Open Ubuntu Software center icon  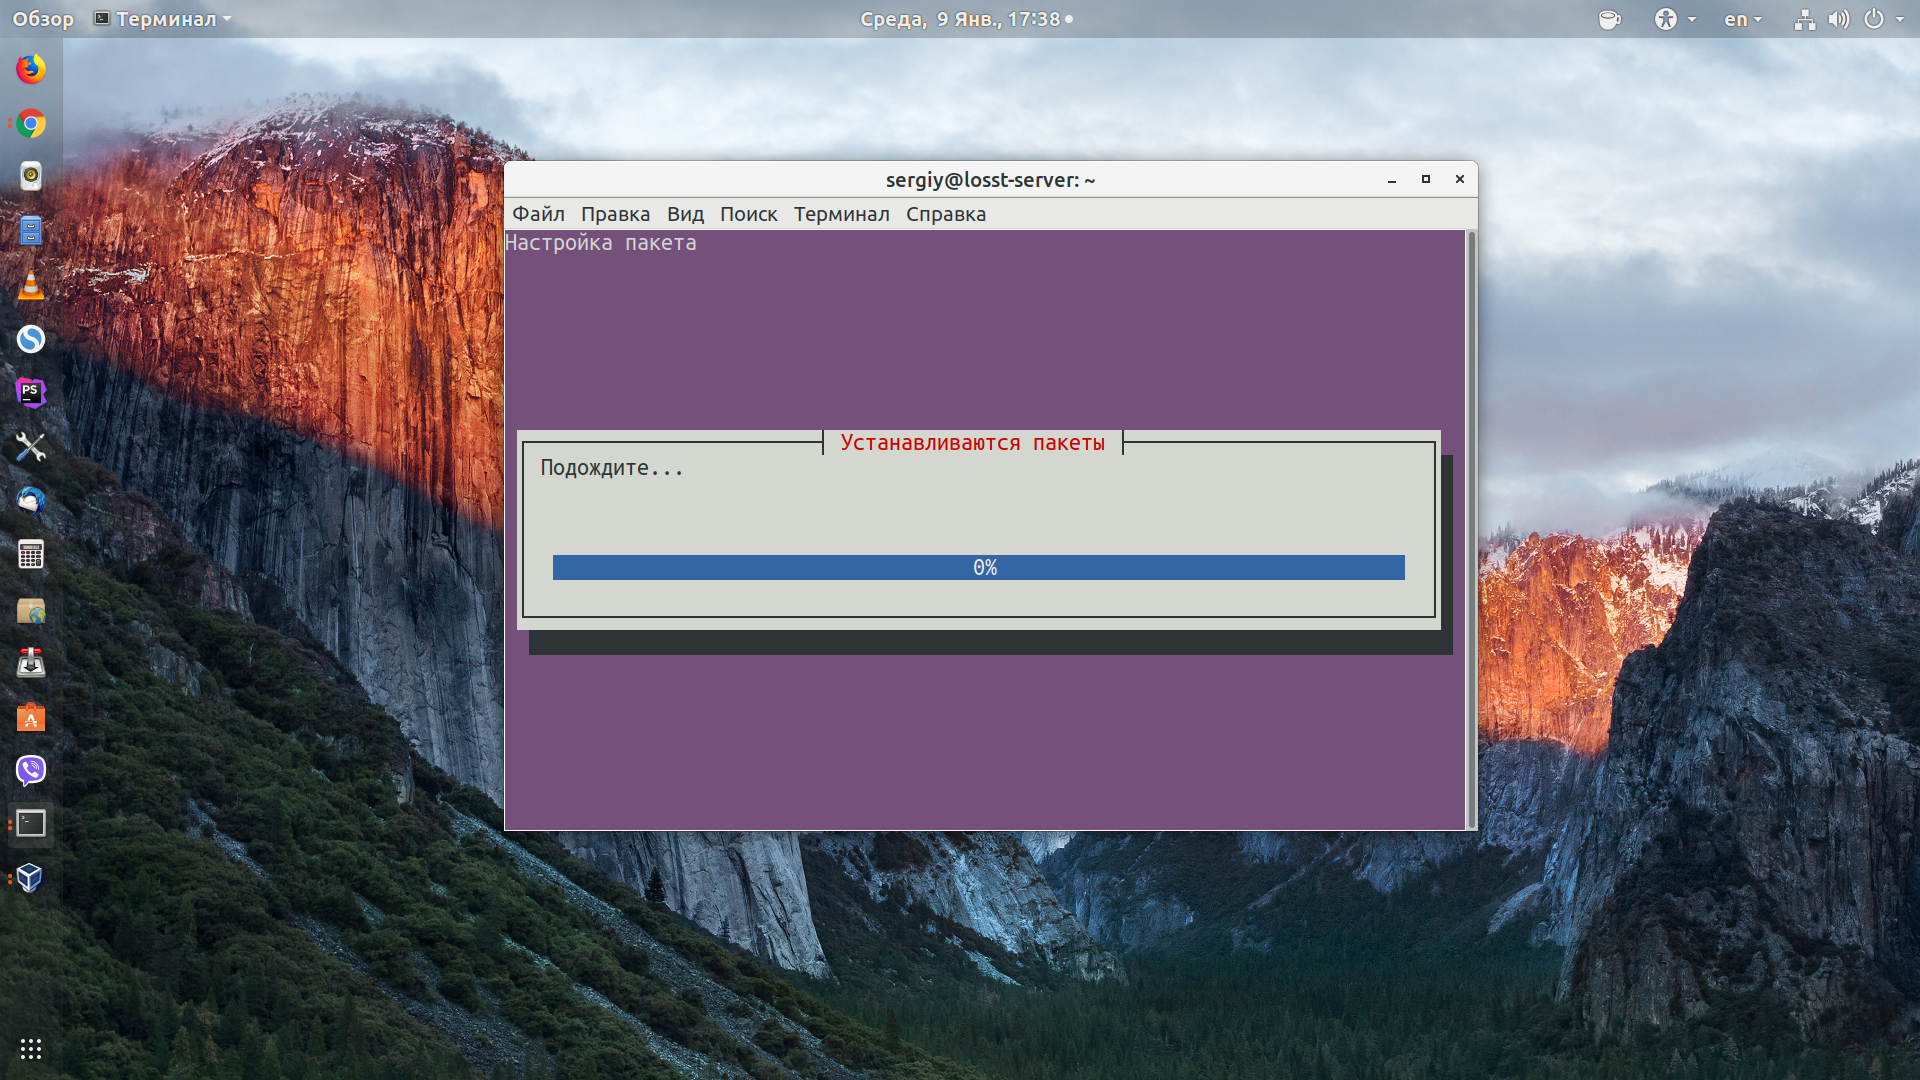pyautogui.click(x=31, y=716)
